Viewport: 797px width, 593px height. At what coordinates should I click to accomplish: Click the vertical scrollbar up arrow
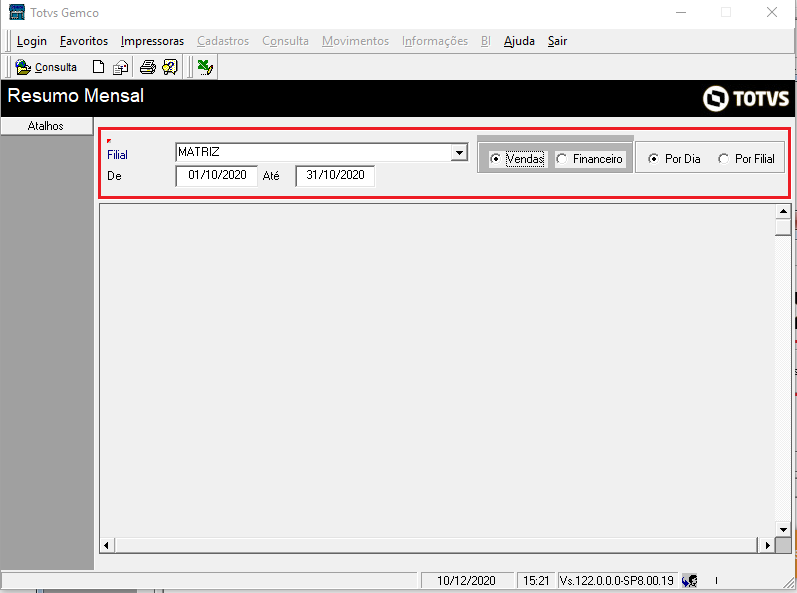tap(783, 211)
